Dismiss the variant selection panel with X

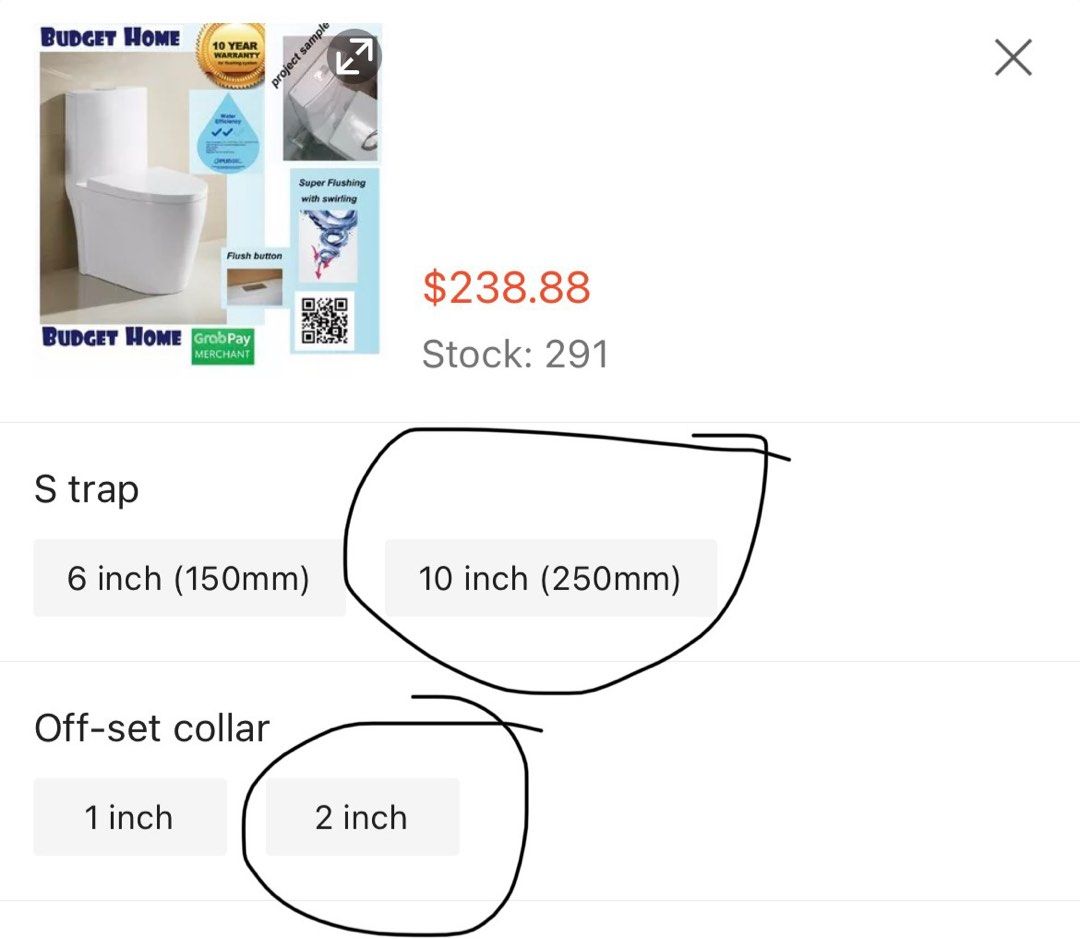pos(1013,57)
